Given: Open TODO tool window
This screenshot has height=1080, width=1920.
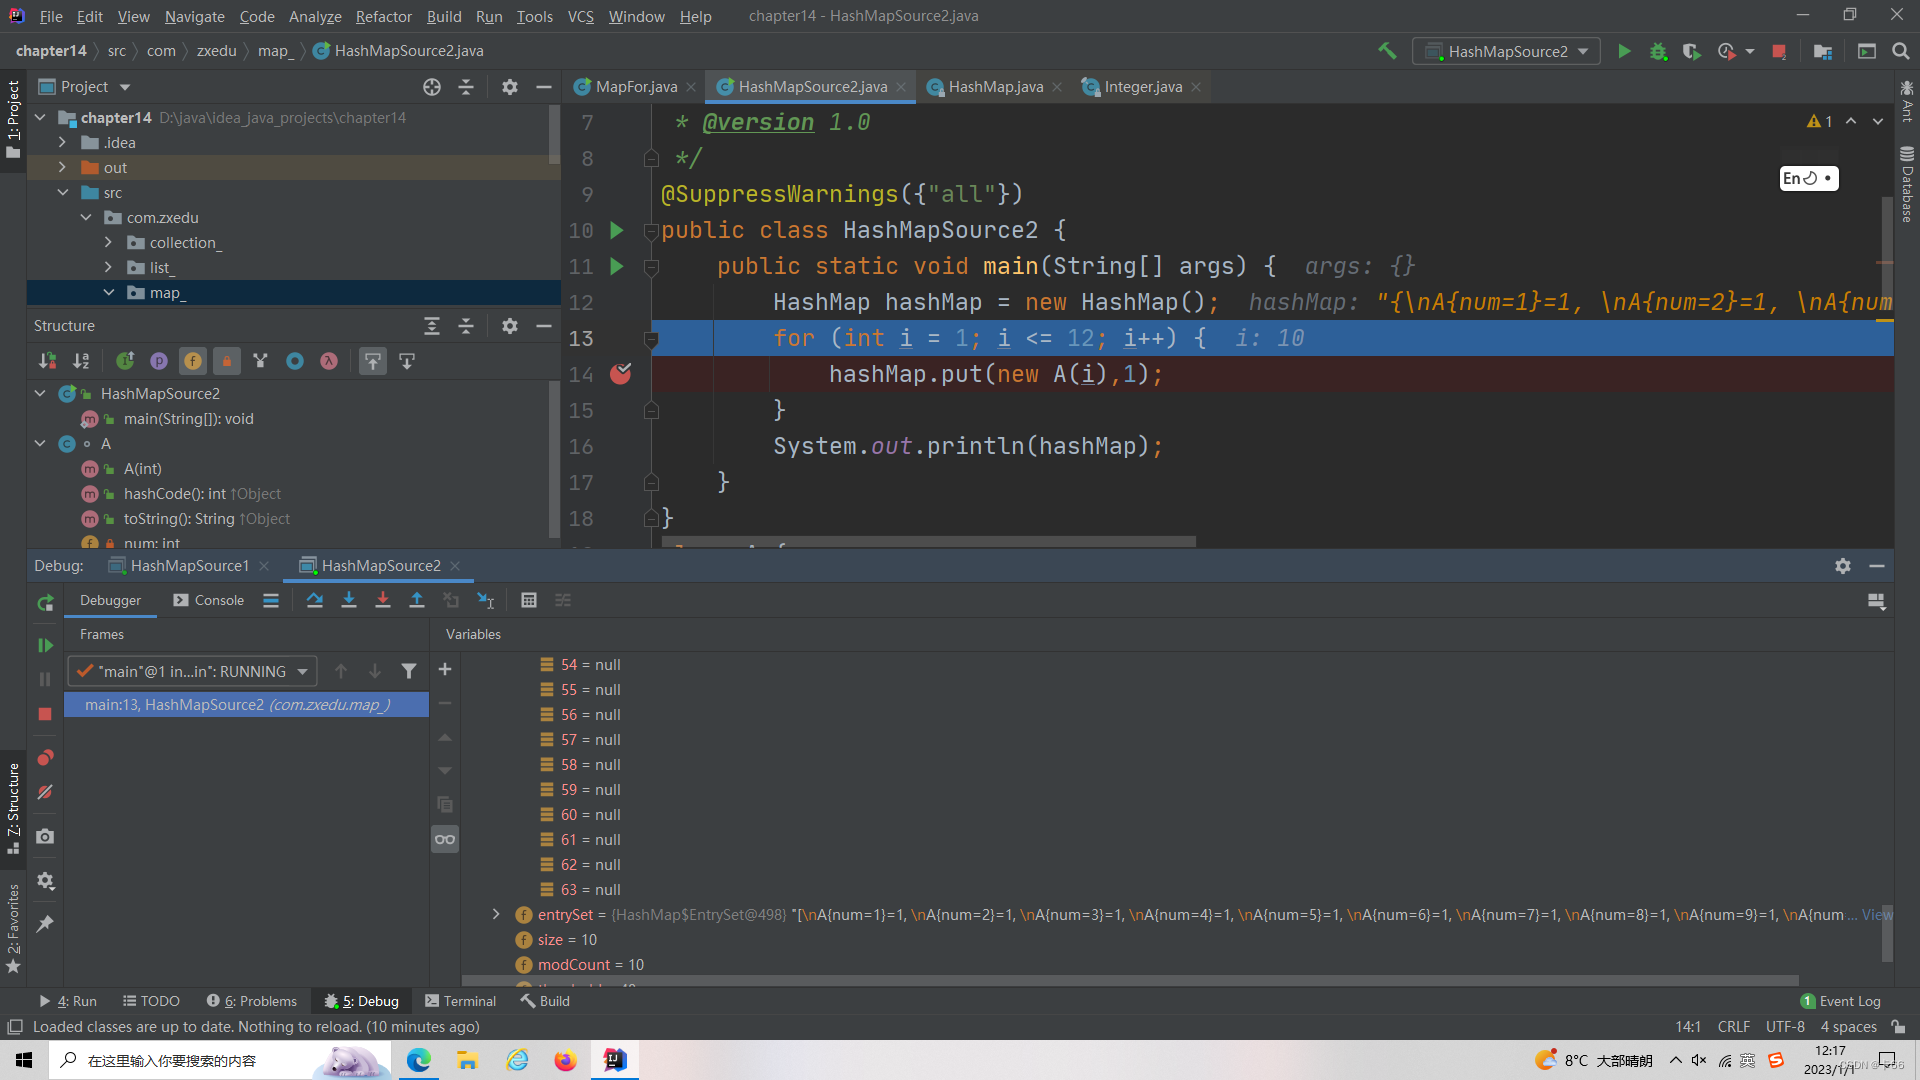Looking at the screenshot, I should click(151, 1001).
